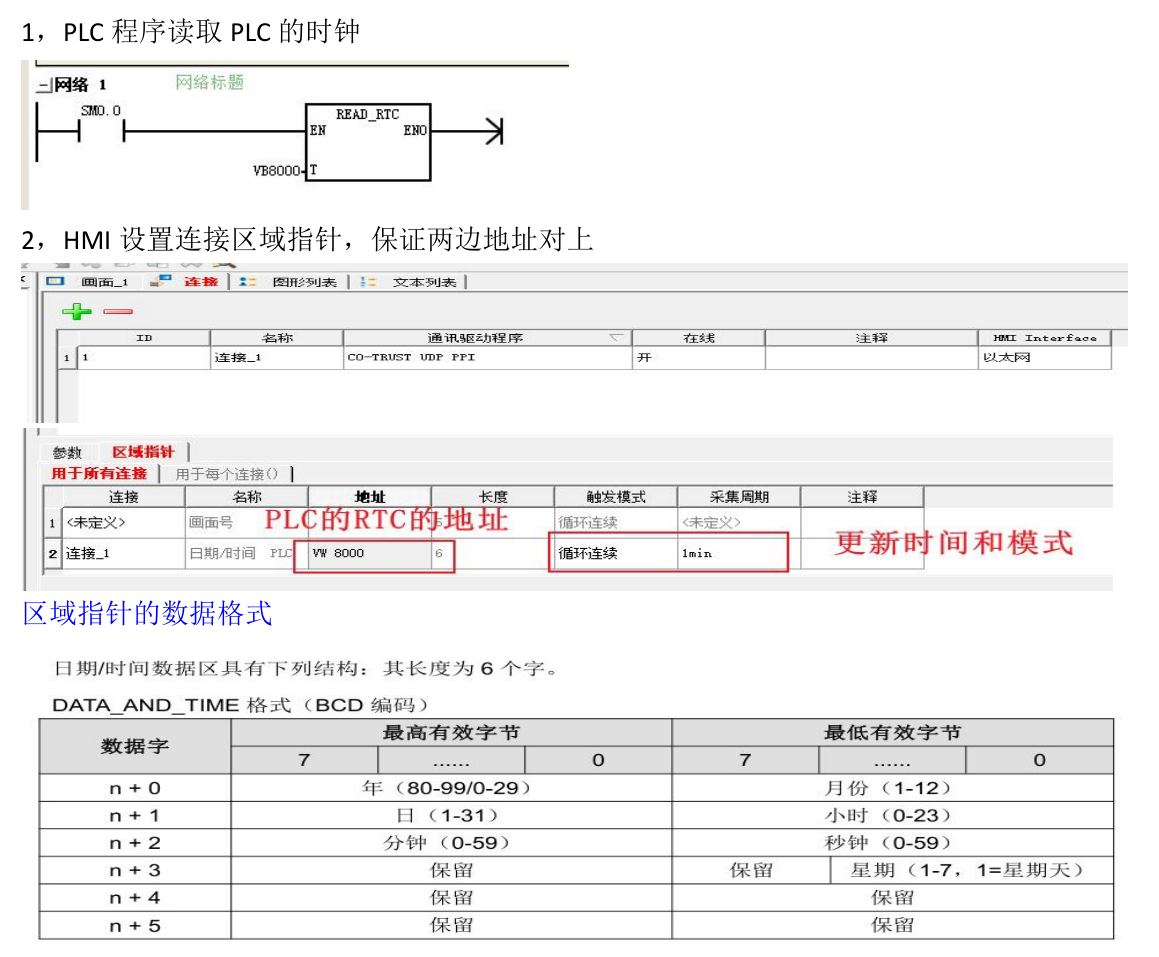Click the row 2 header in area pointer table
1159x957 pixels.
(52, 554)
